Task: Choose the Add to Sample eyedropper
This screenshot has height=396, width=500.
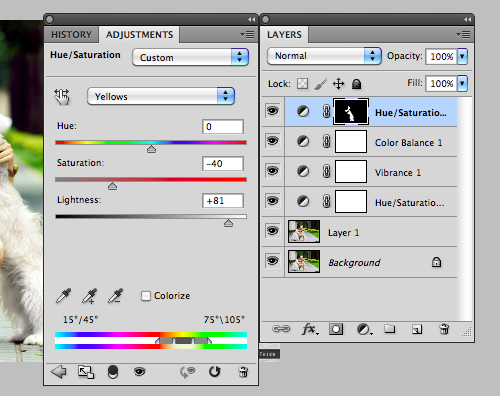Action: point(89,296)
